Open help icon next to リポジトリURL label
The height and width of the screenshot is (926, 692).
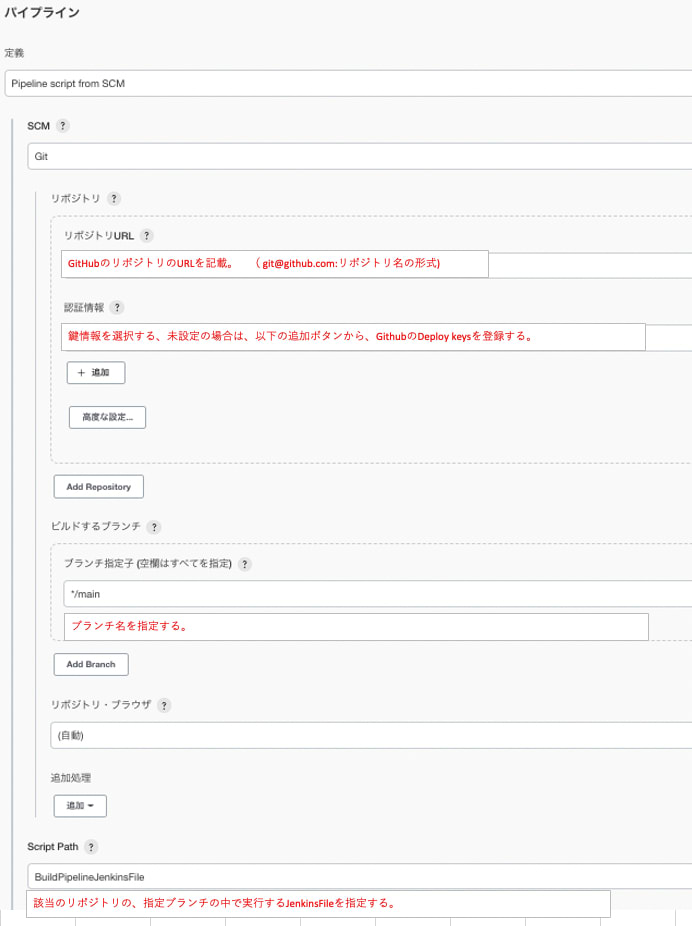(x=146, y=236)
